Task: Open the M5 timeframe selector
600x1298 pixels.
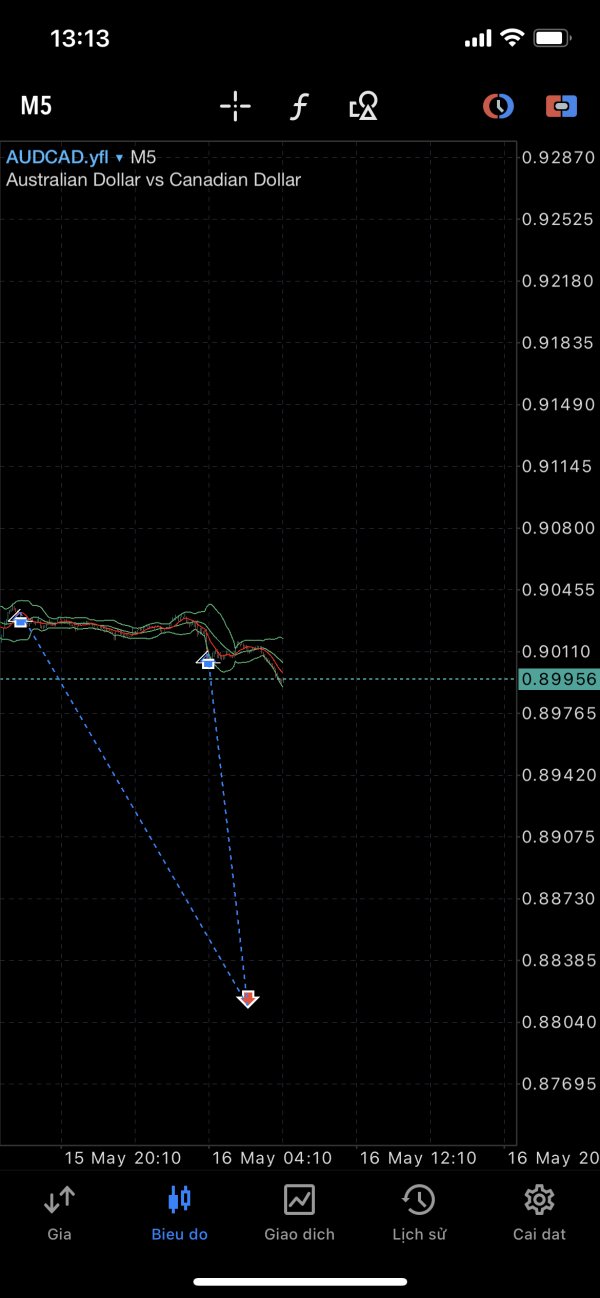Action: [36, 106]
